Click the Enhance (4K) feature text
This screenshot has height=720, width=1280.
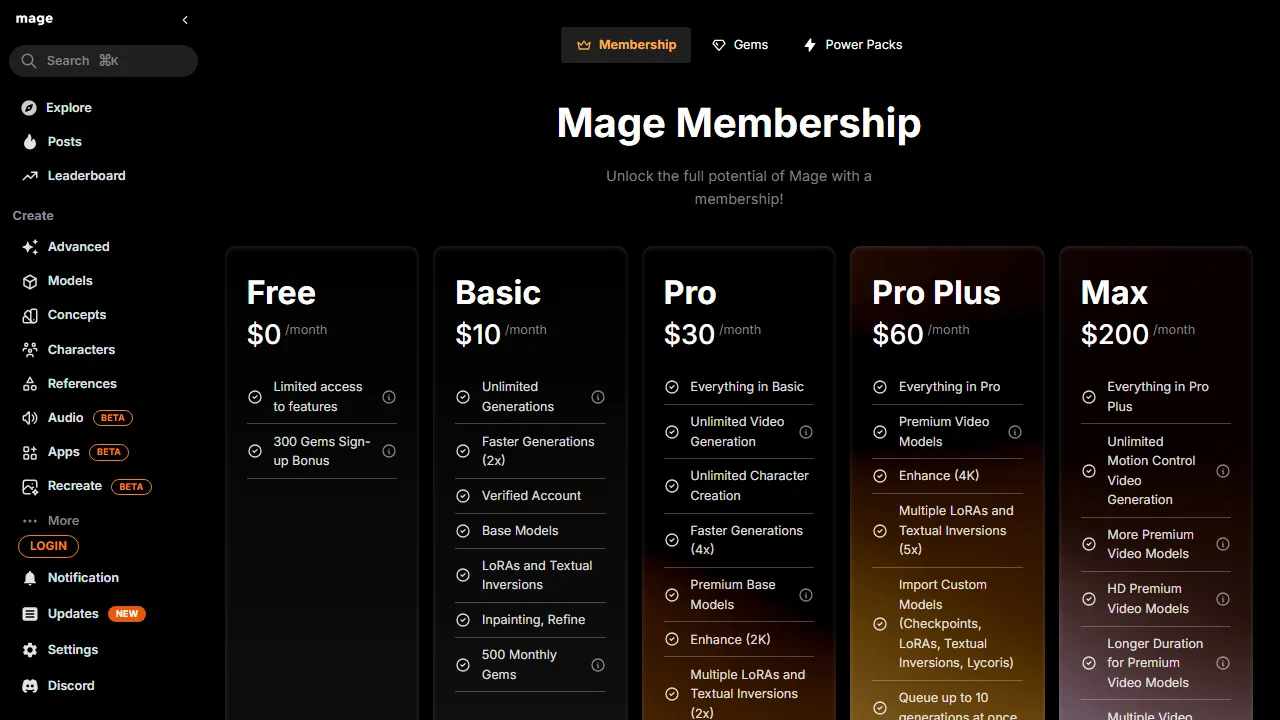[939, 476]
